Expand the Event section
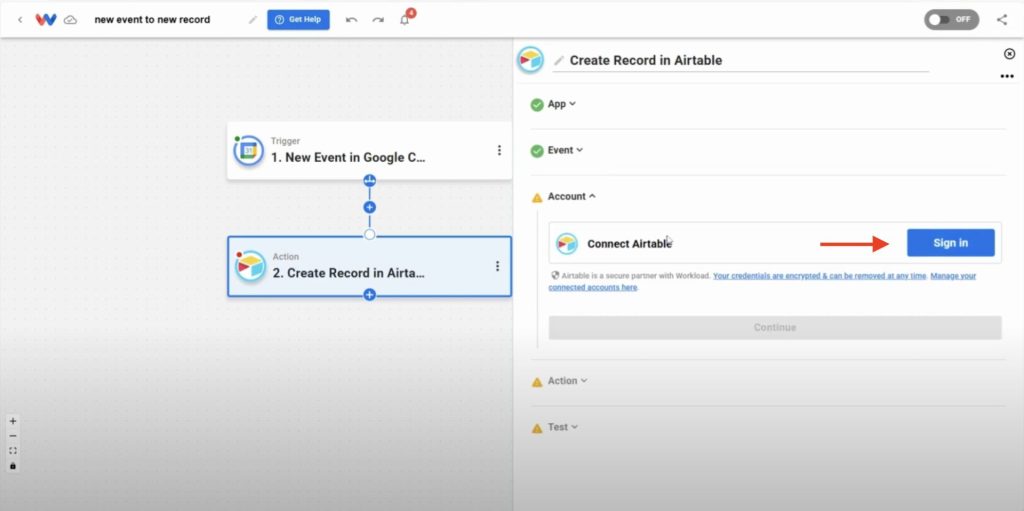The width and height of the screenshot is (1024, 511). point(565,150)
